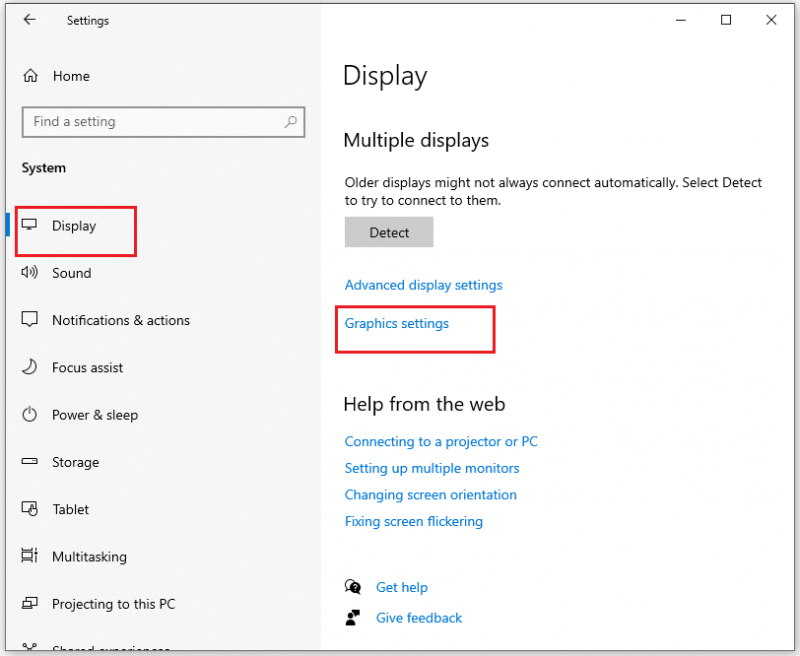Open Advanced display settings link
This screenshot has width=800, height=656.
coord(423,285)
